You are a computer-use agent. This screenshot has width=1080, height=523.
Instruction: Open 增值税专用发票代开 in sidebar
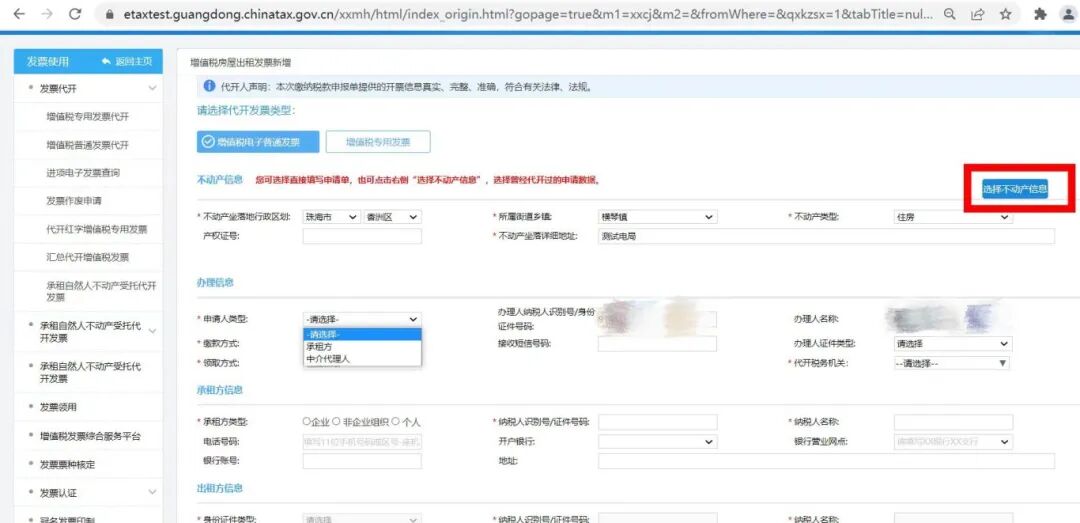point(87,116)
